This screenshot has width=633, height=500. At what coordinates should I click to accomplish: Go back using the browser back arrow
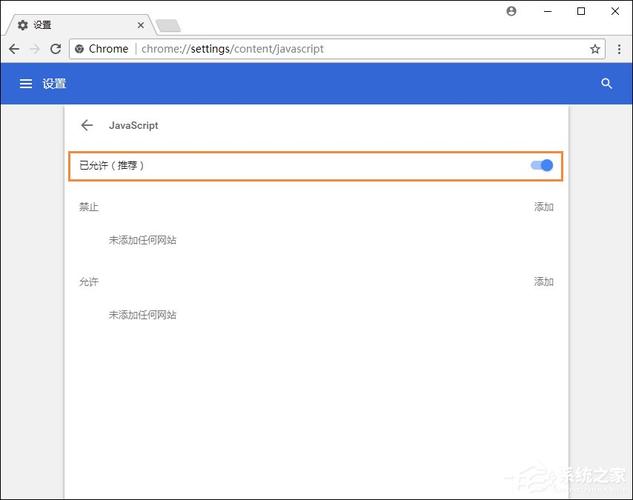point(14,49)
